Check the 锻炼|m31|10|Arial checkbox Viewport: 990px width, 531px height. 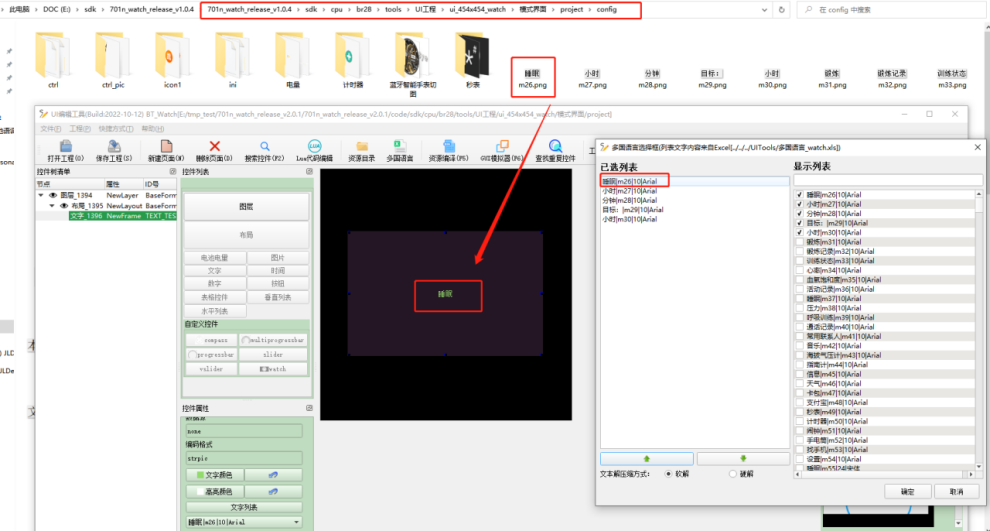[799, 242]
